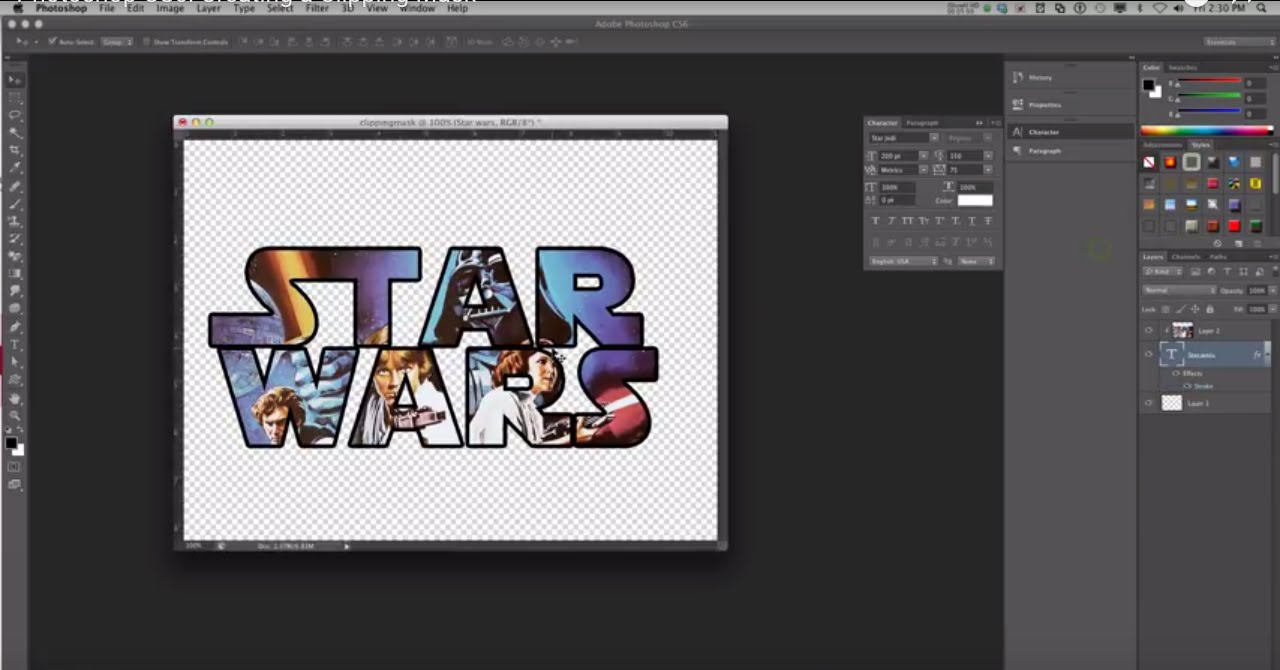
Task: Apply the red glossy style thumbnail
Action: point(1234,225)
